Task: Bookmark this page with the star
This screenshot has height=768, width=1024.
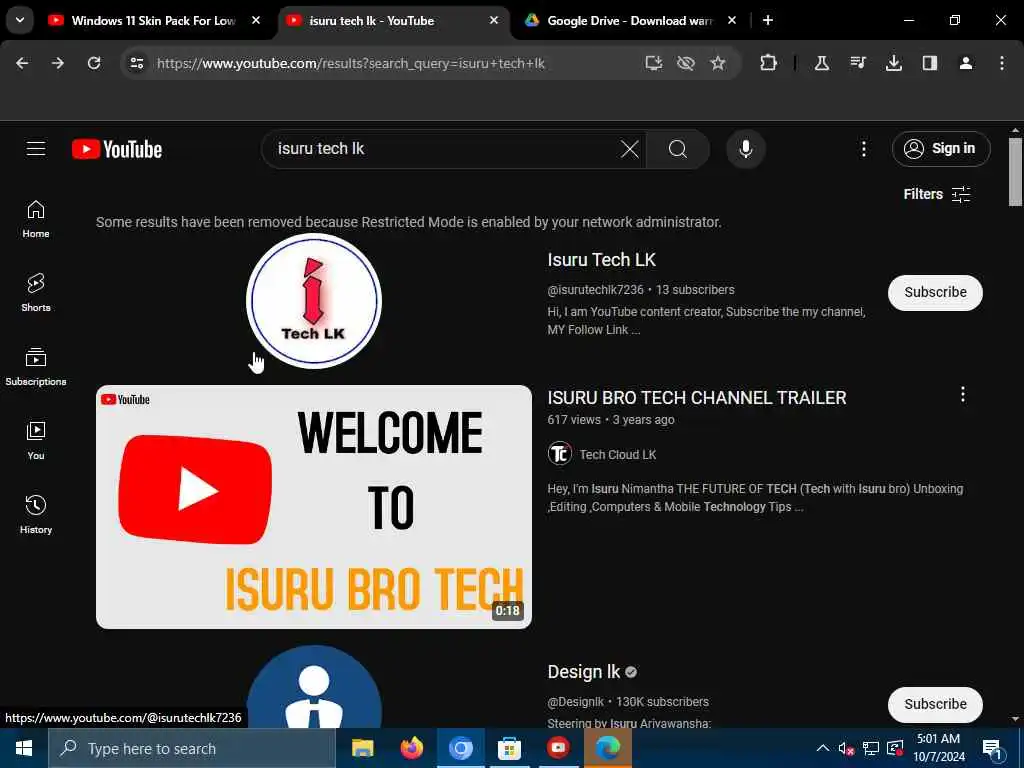Action: point(718,63)
